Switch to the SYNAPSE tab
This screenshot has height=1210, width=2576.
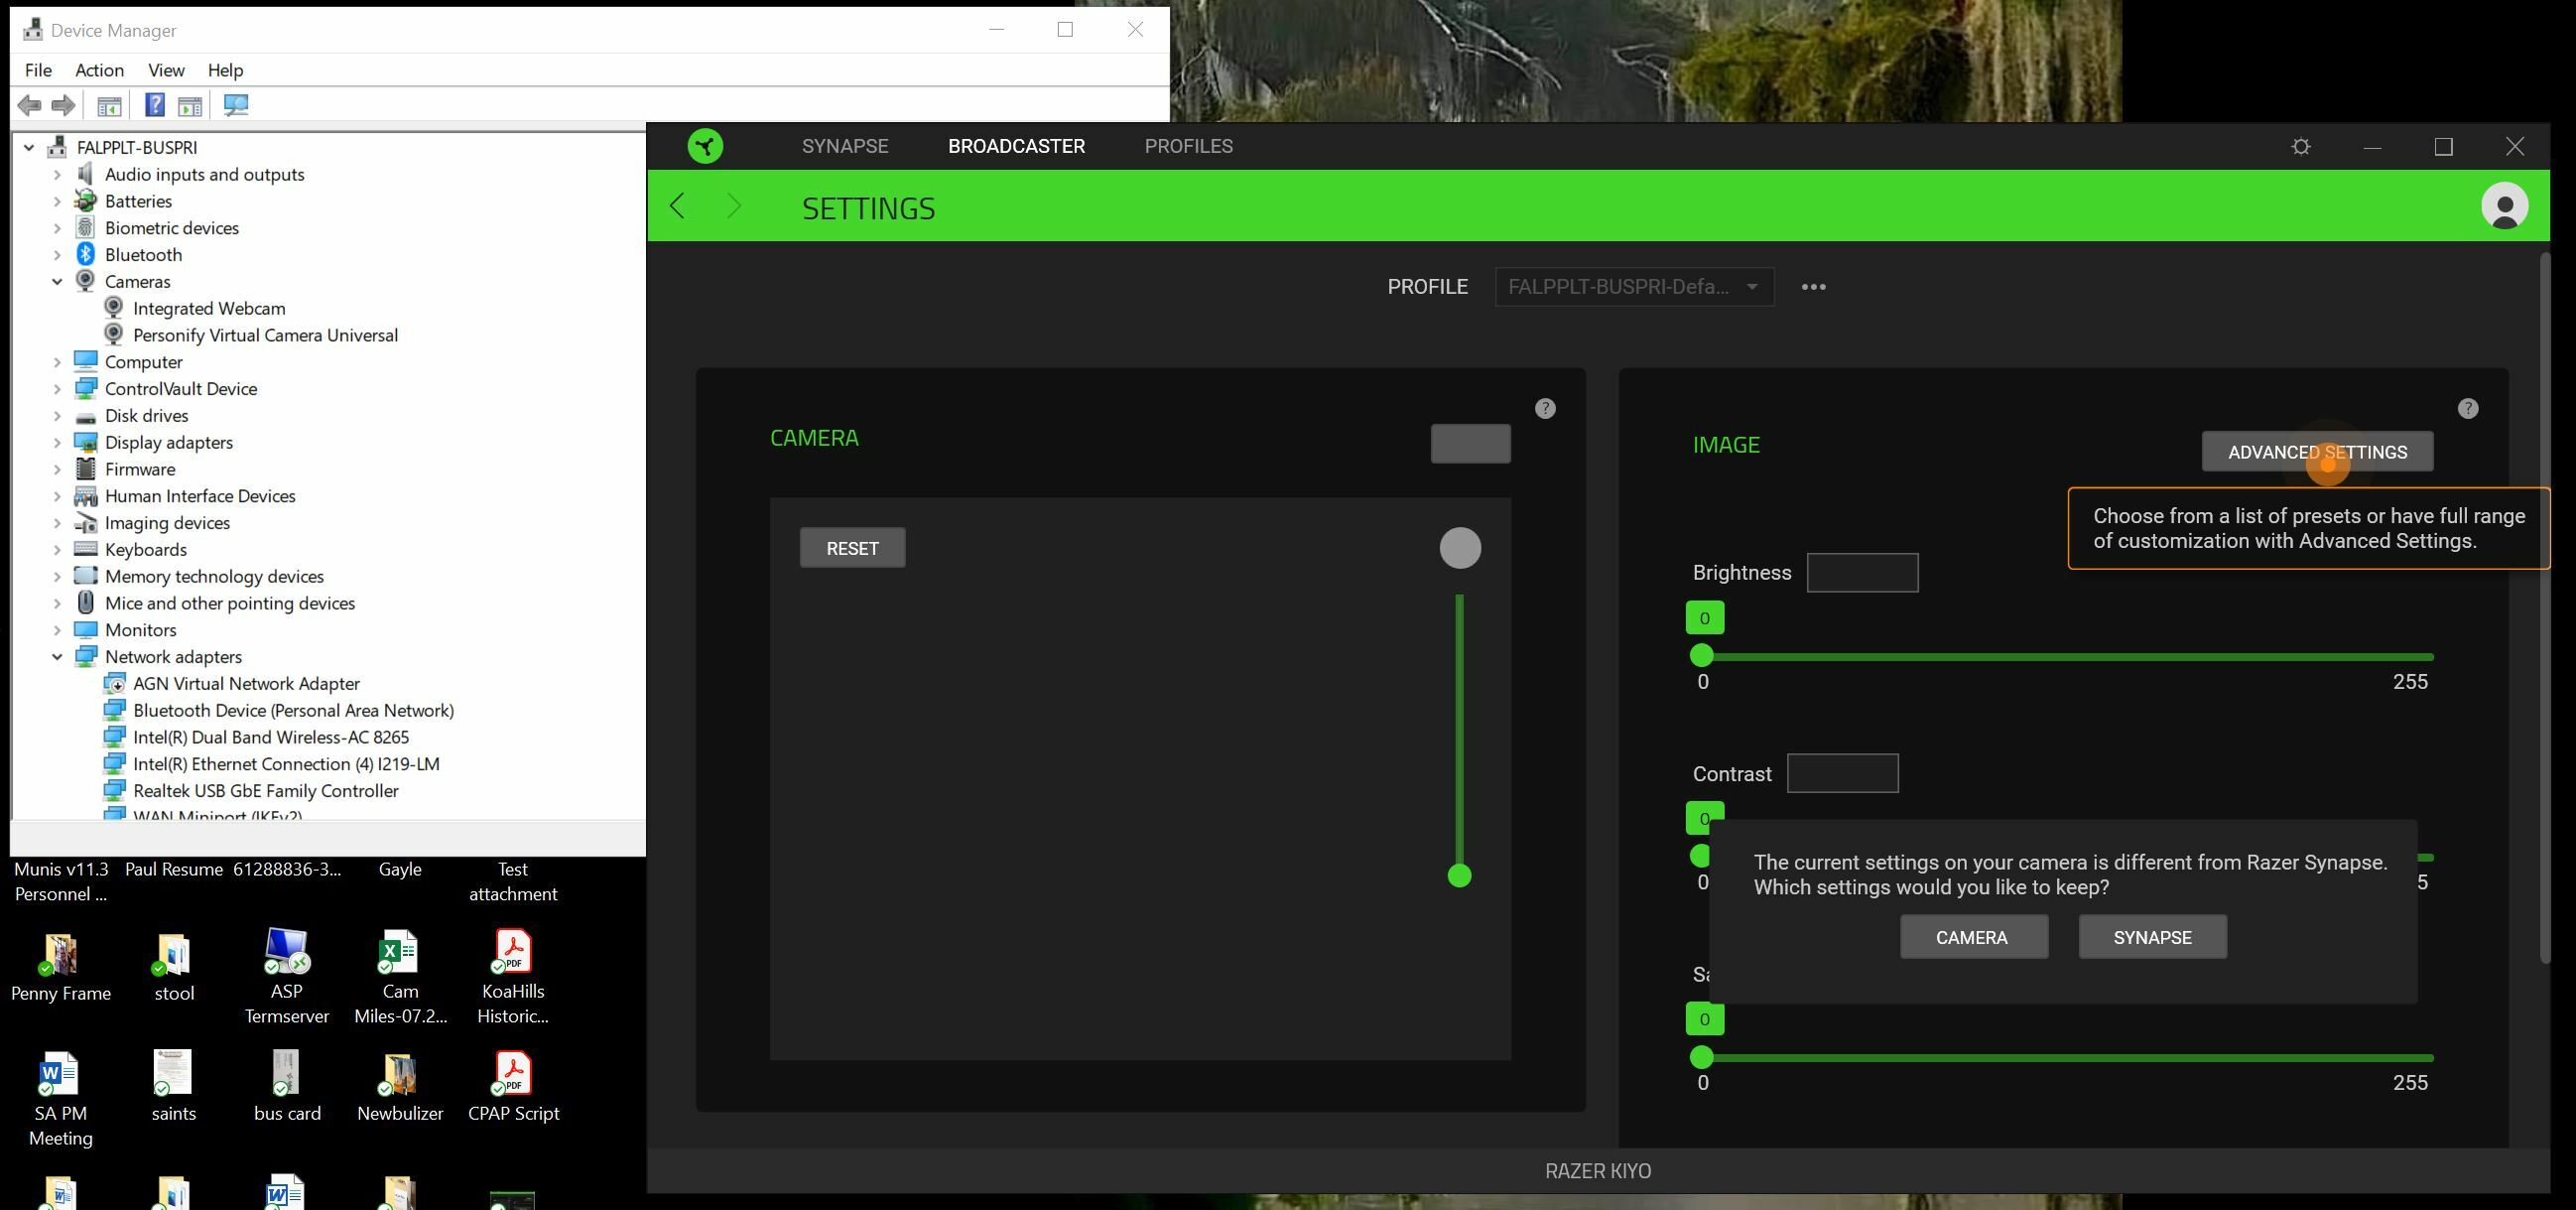click(x=845, y=146)
